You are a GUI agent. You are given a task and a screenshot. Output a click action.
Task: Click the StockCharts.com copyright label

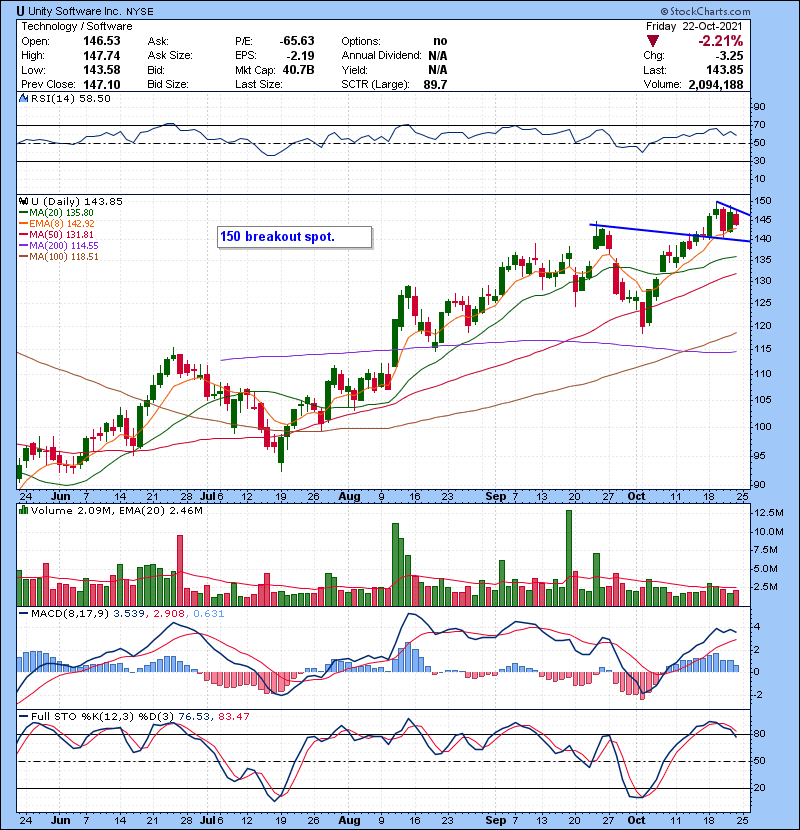(705, 11)
